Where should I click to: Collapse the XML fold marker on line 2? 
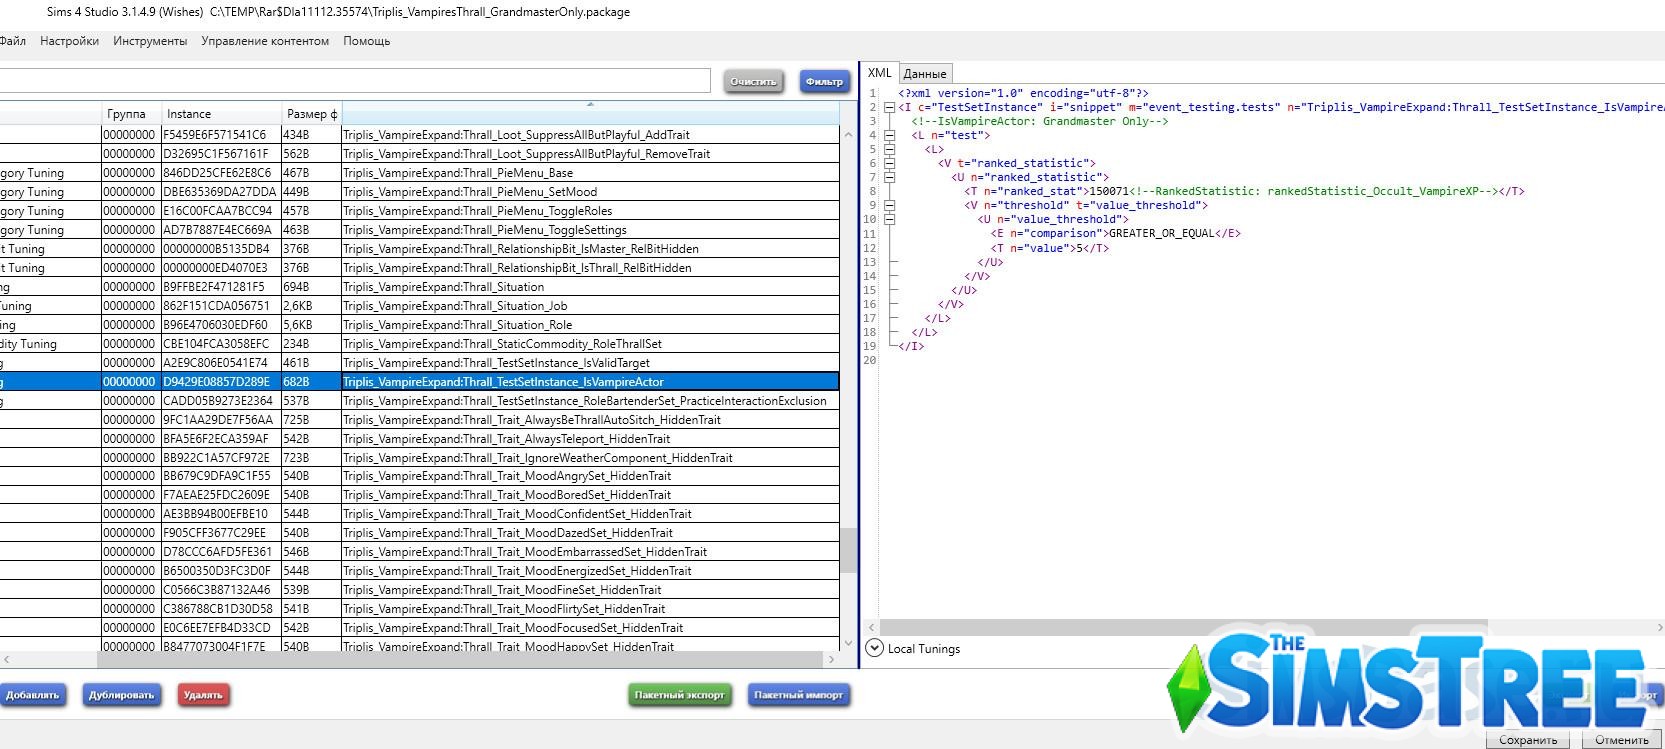889,107
